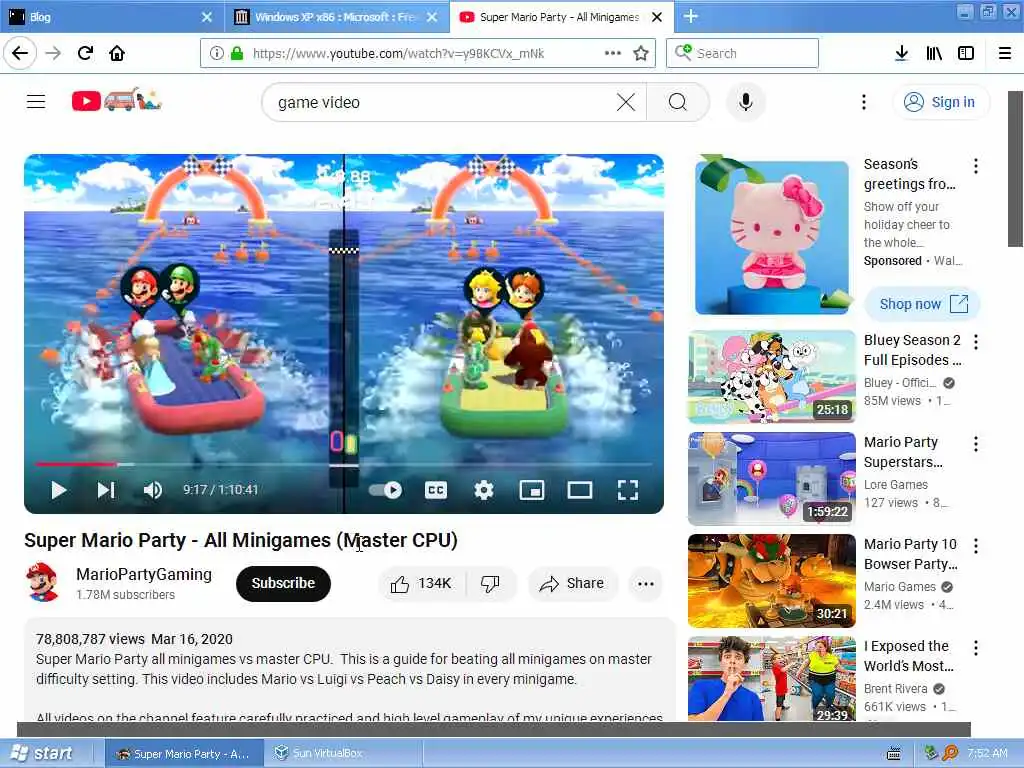Click the Shop now ad button
1024x768 pixels.
922,304
